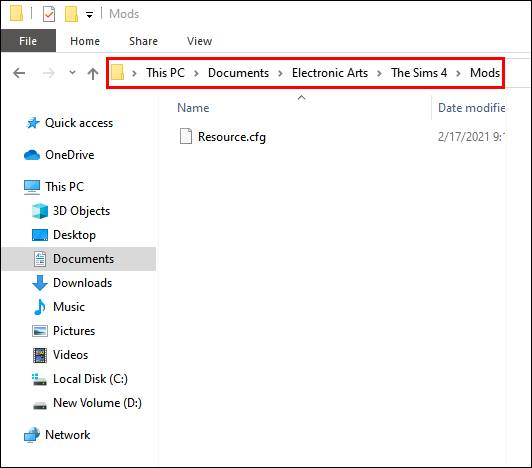The width and height of the screenshot is (532, 468).
Task: Sort by the Name column header
Action: point(193,108)
